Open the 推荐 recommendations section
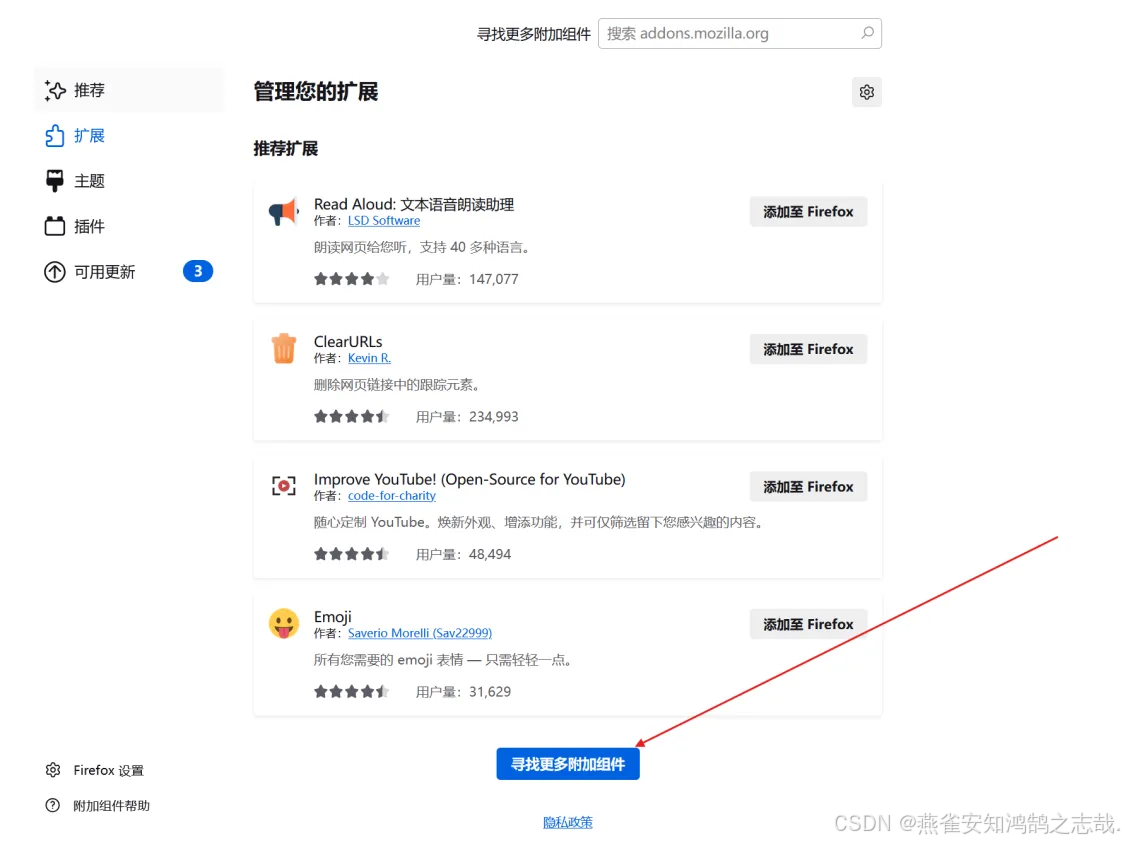Image resolution: width=1125 pixels, height=843 pixels. [128, 90]
